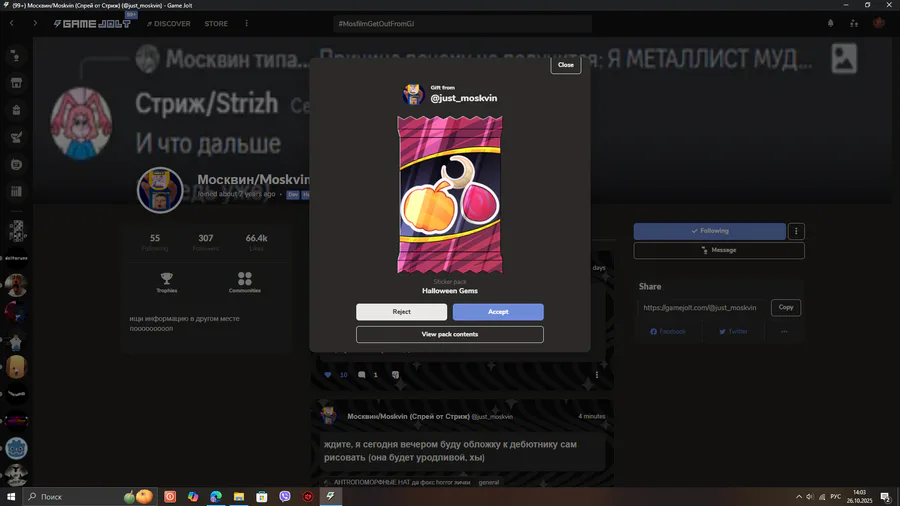Open the Game Jolt logo home
Screen dimensions: 900x506
92,24
